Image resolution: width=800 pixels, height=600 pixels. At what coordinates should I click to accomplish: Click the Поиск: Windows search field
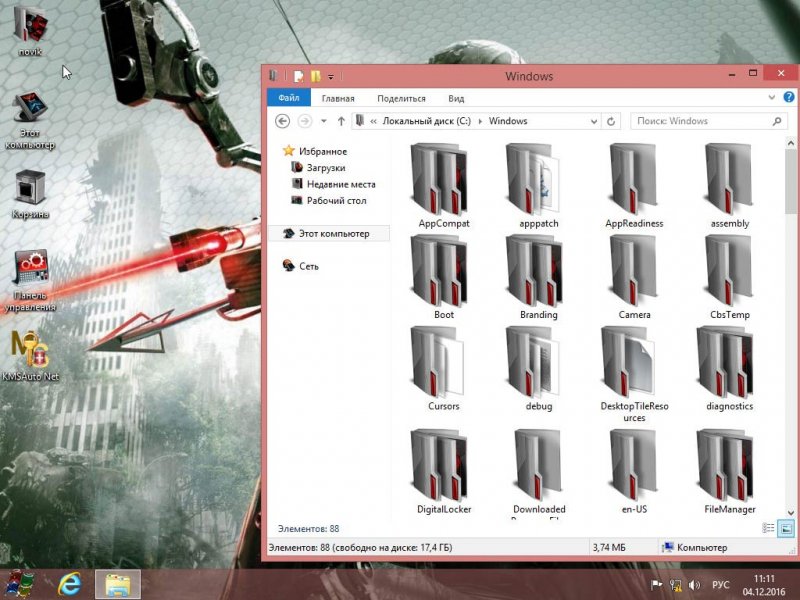709,121
